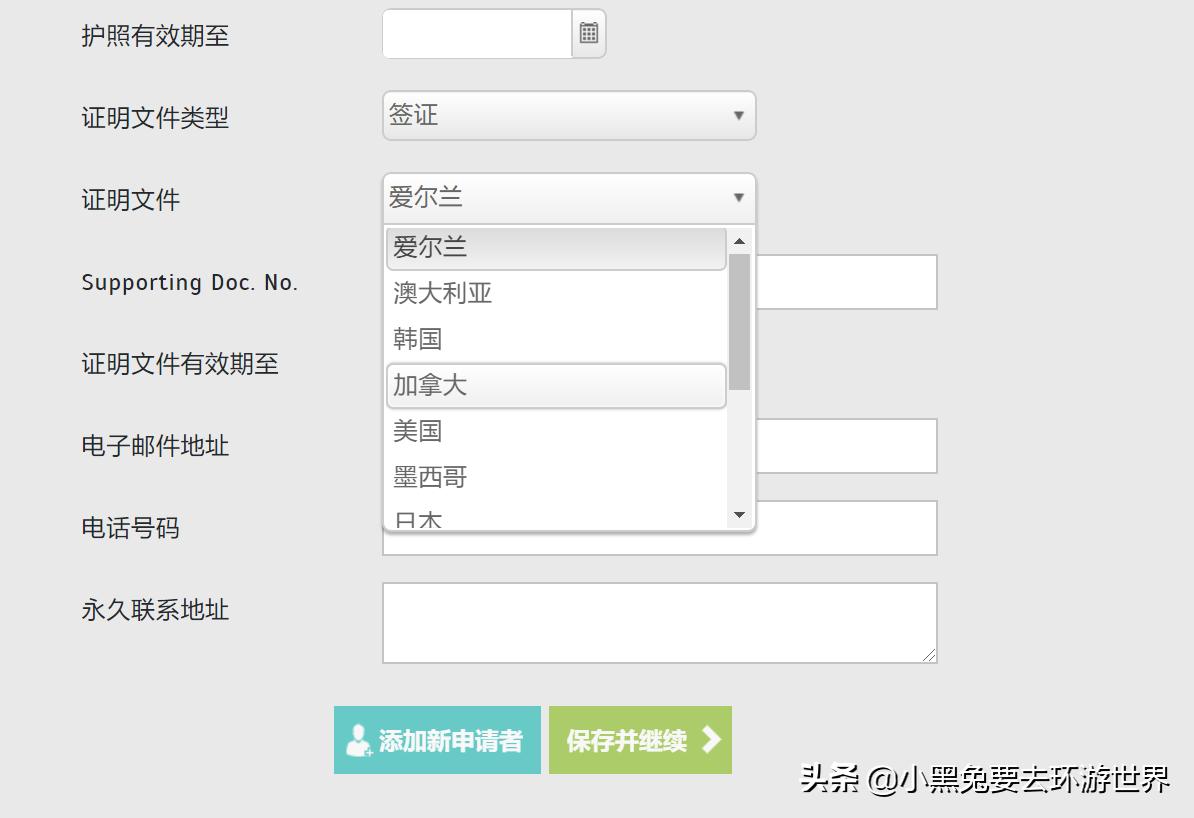Viewport: 1194px width, 818px height.
Task: Click the add-person icon on 添加新申请者
Action: pyautogui.click(x=358, y=740)
